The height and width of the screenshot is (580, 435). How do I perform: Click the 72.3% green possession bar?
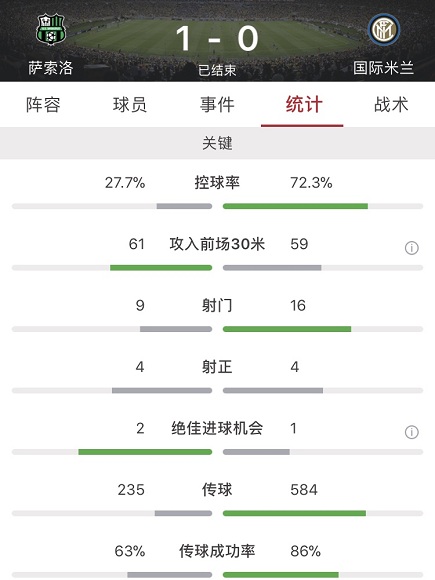click(295, 206)
